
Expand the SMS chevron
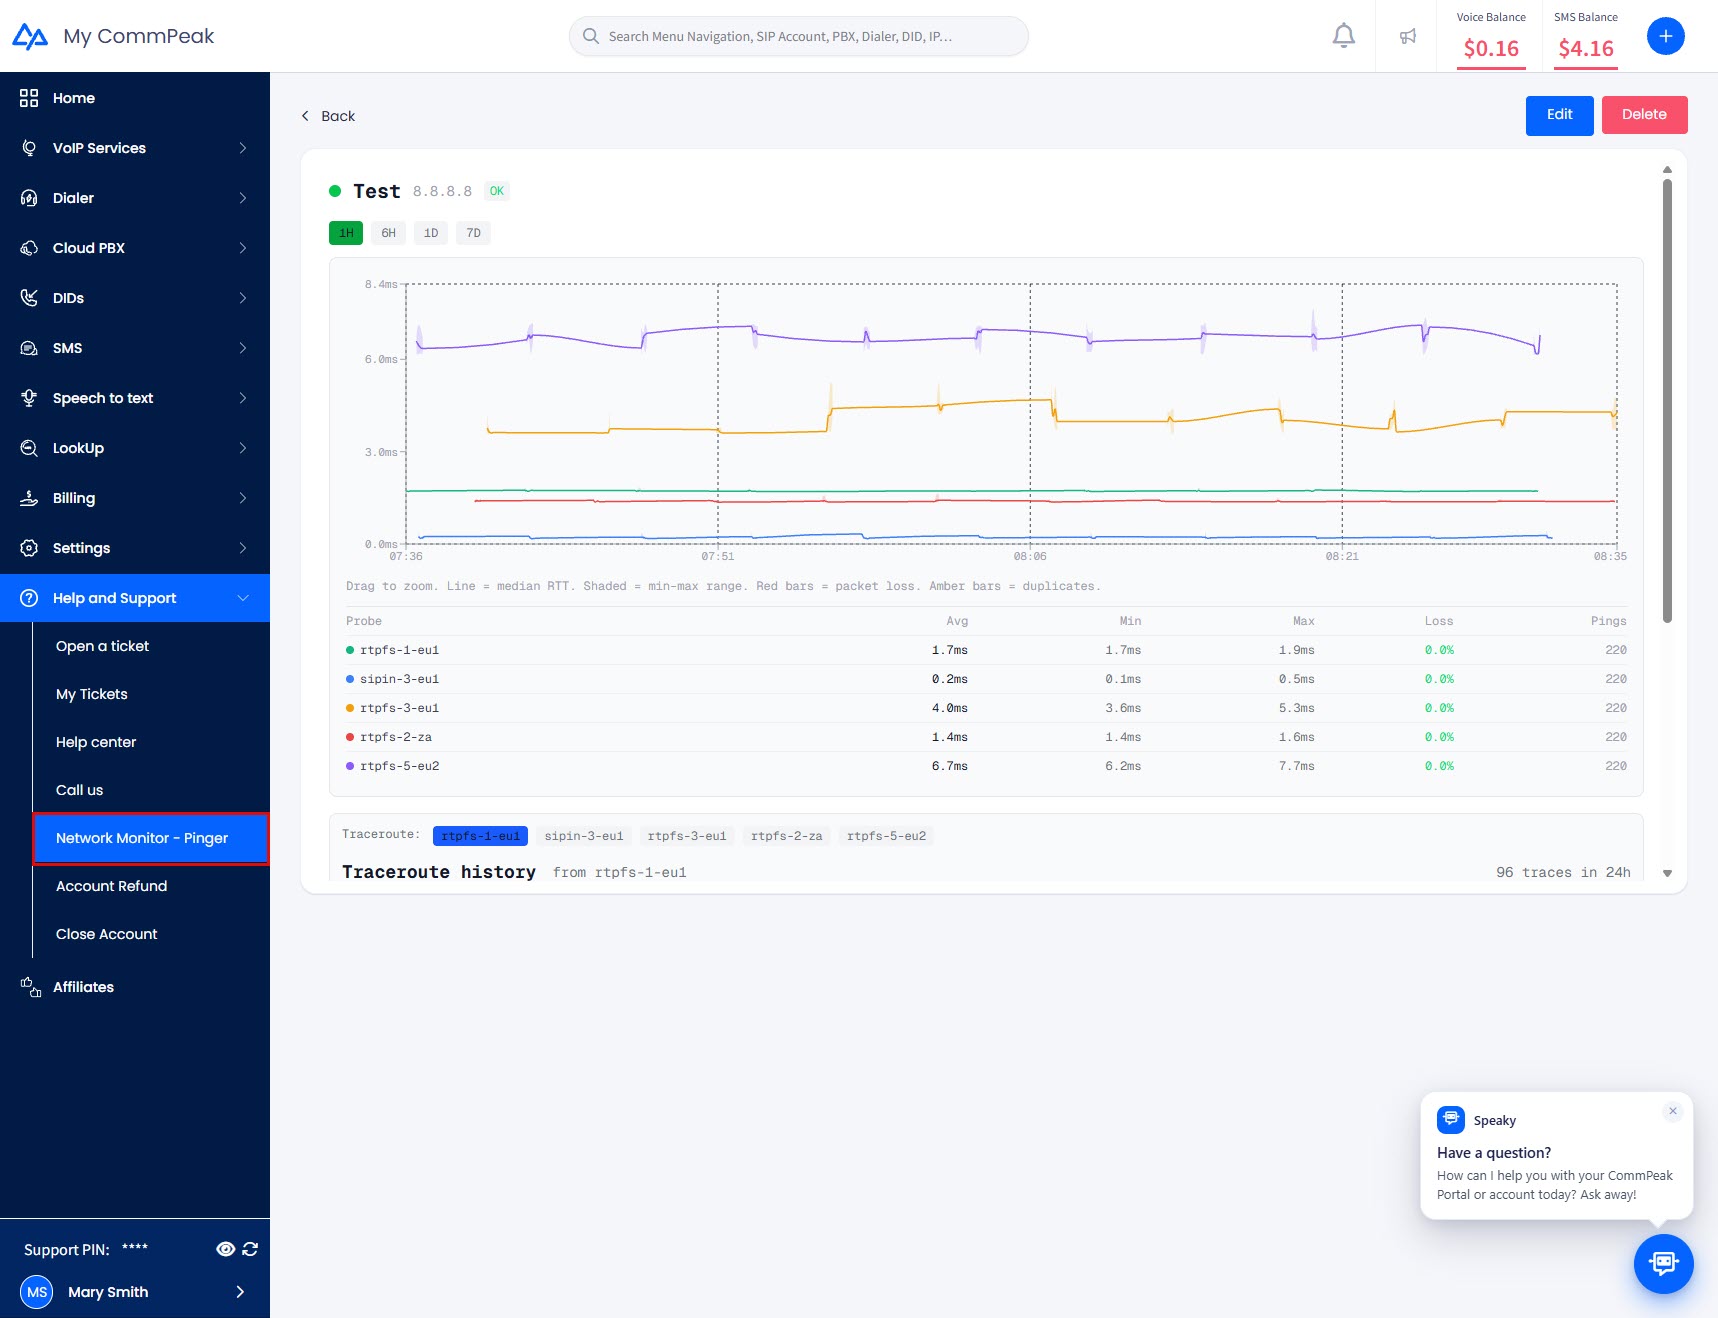(x=243, y=348)
